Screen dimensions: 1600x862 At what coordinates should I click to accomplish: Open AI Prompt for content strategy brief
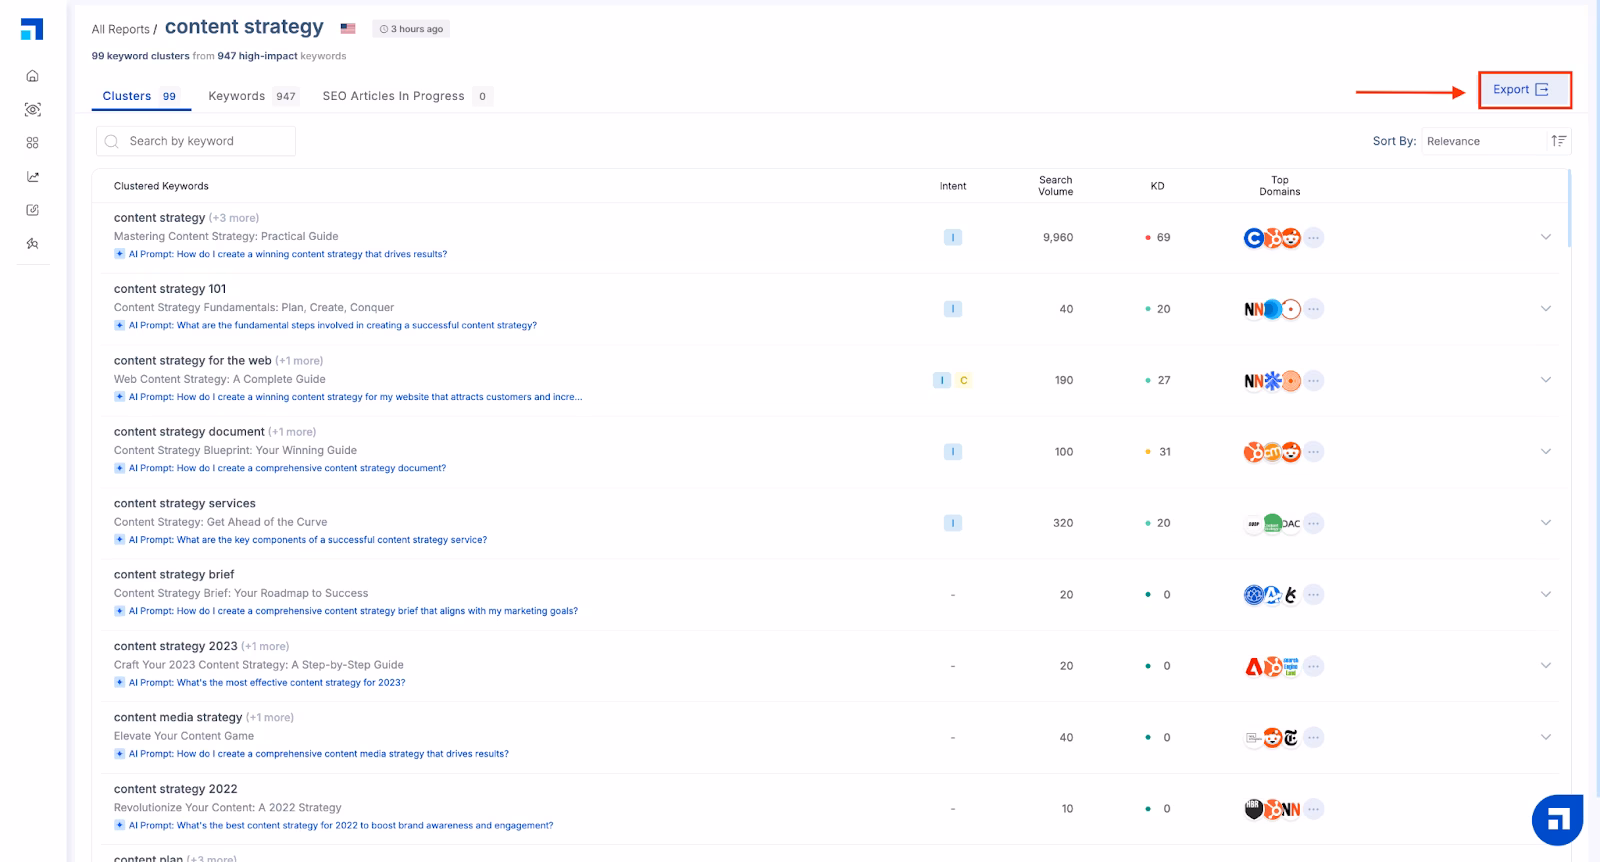pos(352,611)
